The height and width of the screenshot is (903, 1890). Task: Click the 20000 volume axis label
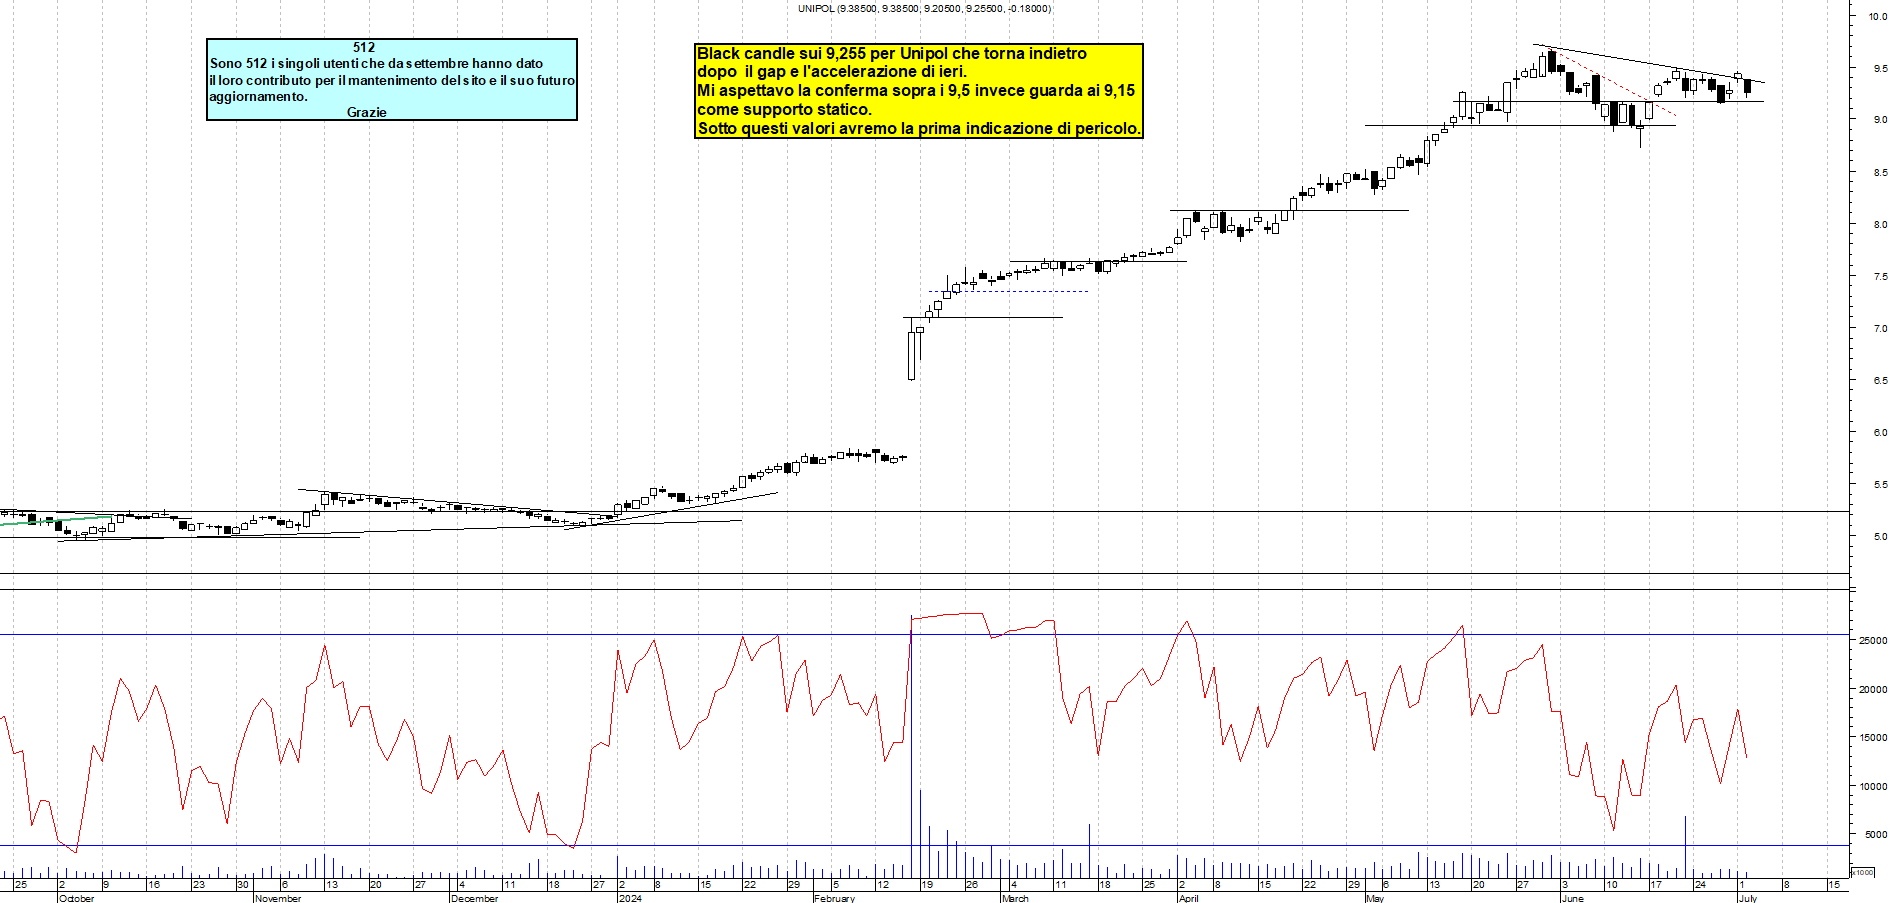(1873, 689)
